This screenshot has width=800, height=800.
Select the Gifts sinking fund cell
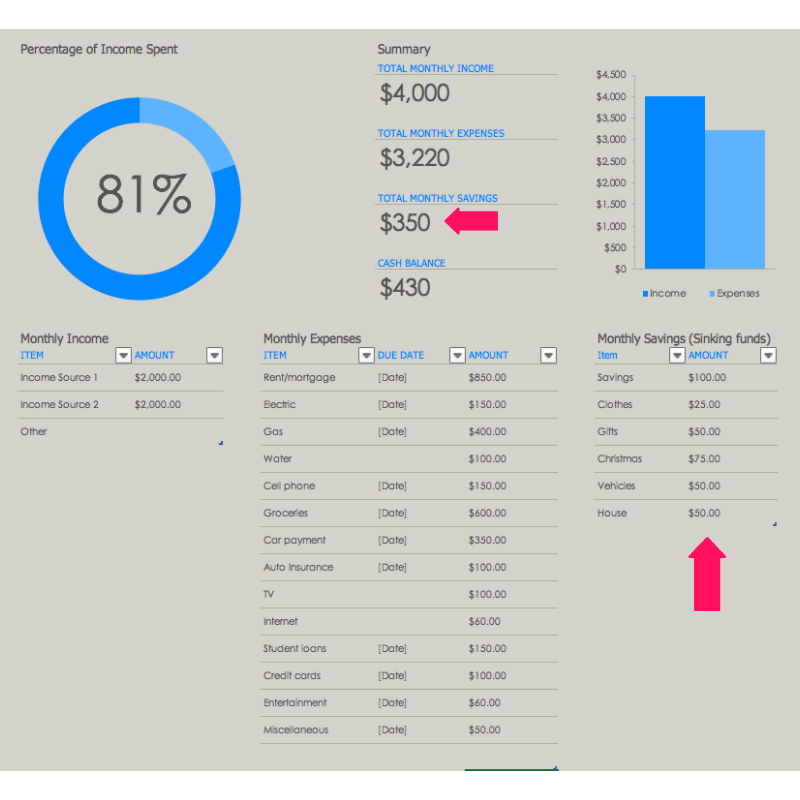(608, 432)
